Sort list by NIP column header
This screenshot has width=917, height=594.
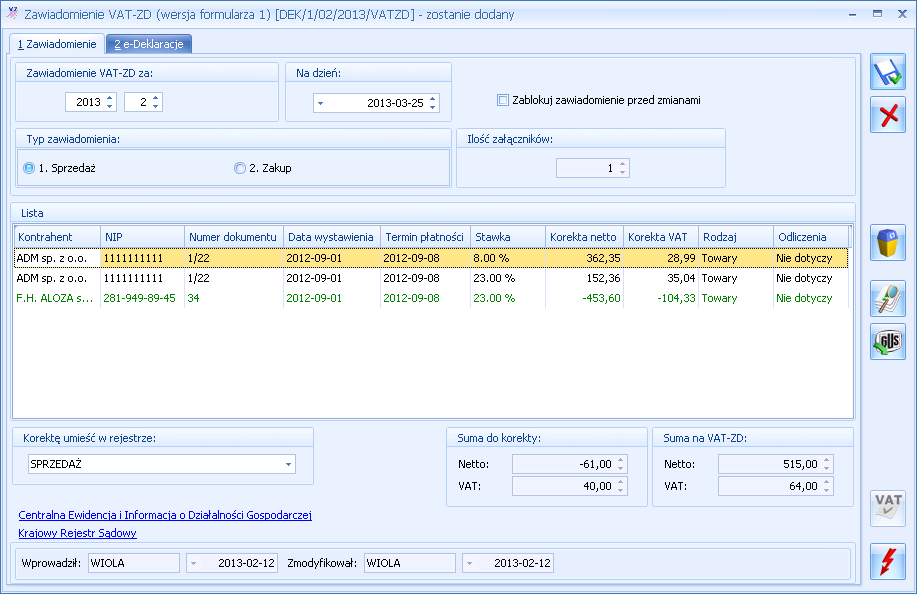(142, 237)
